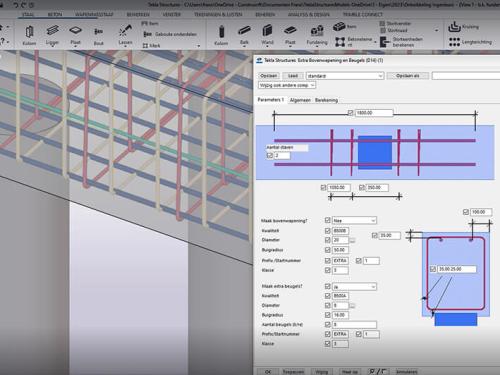Viewport: 500px width, 375px height.
Task: Expand the Lassen dropdown arrow
Action: pos(125,47)
